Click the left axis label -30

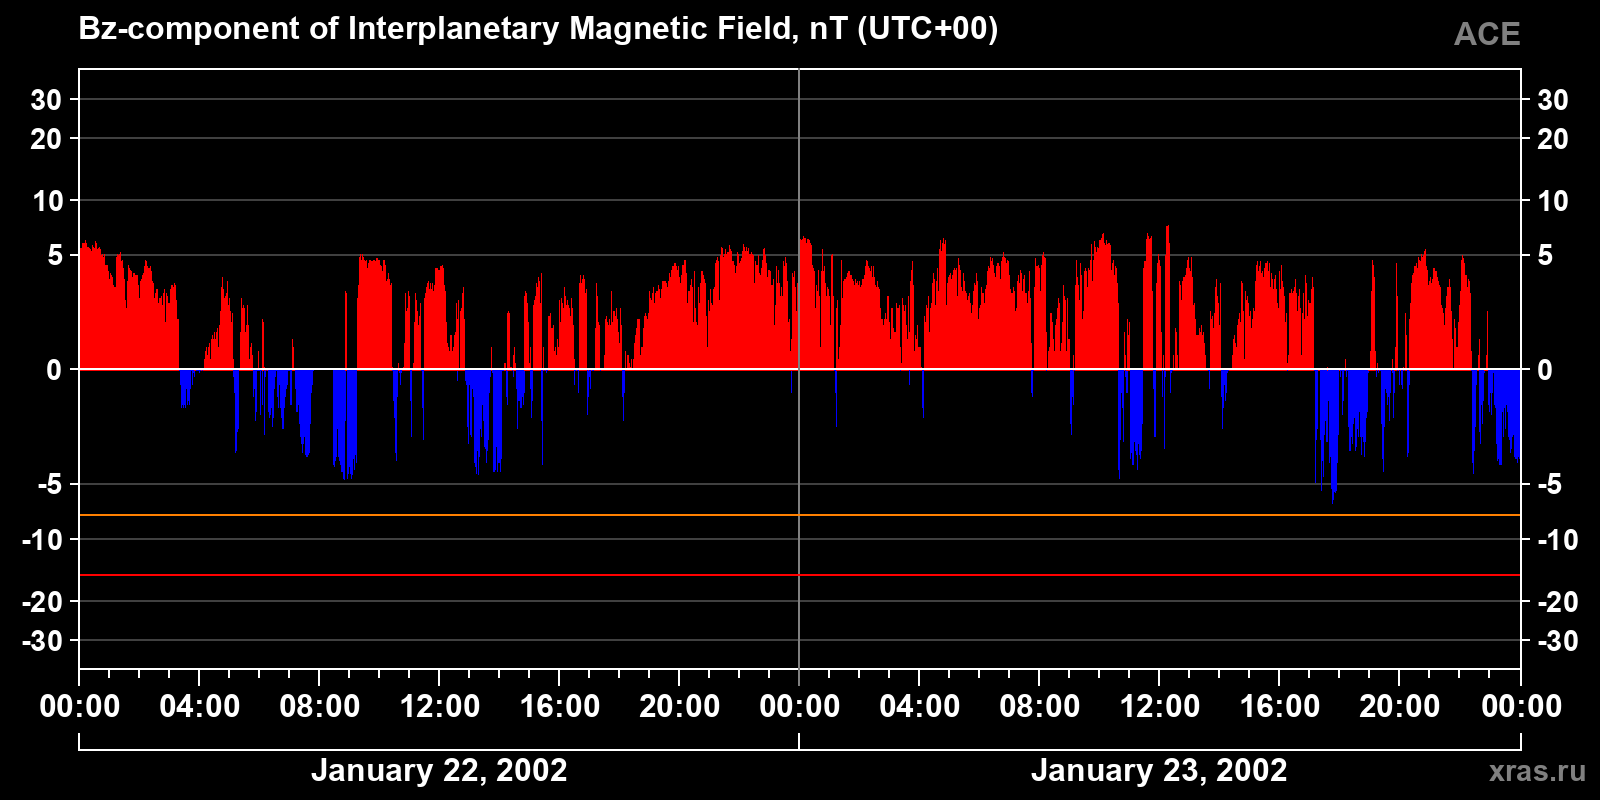click(42, 641)
